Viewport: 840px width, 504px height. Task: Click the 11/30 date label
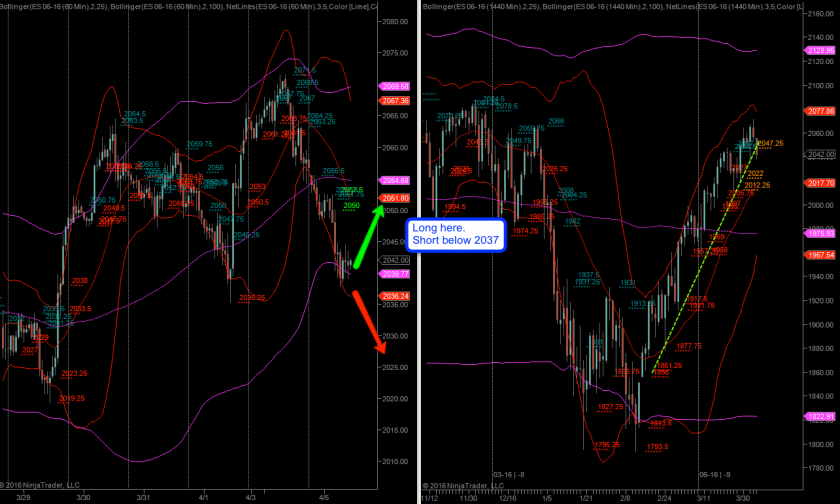point(468,498)
